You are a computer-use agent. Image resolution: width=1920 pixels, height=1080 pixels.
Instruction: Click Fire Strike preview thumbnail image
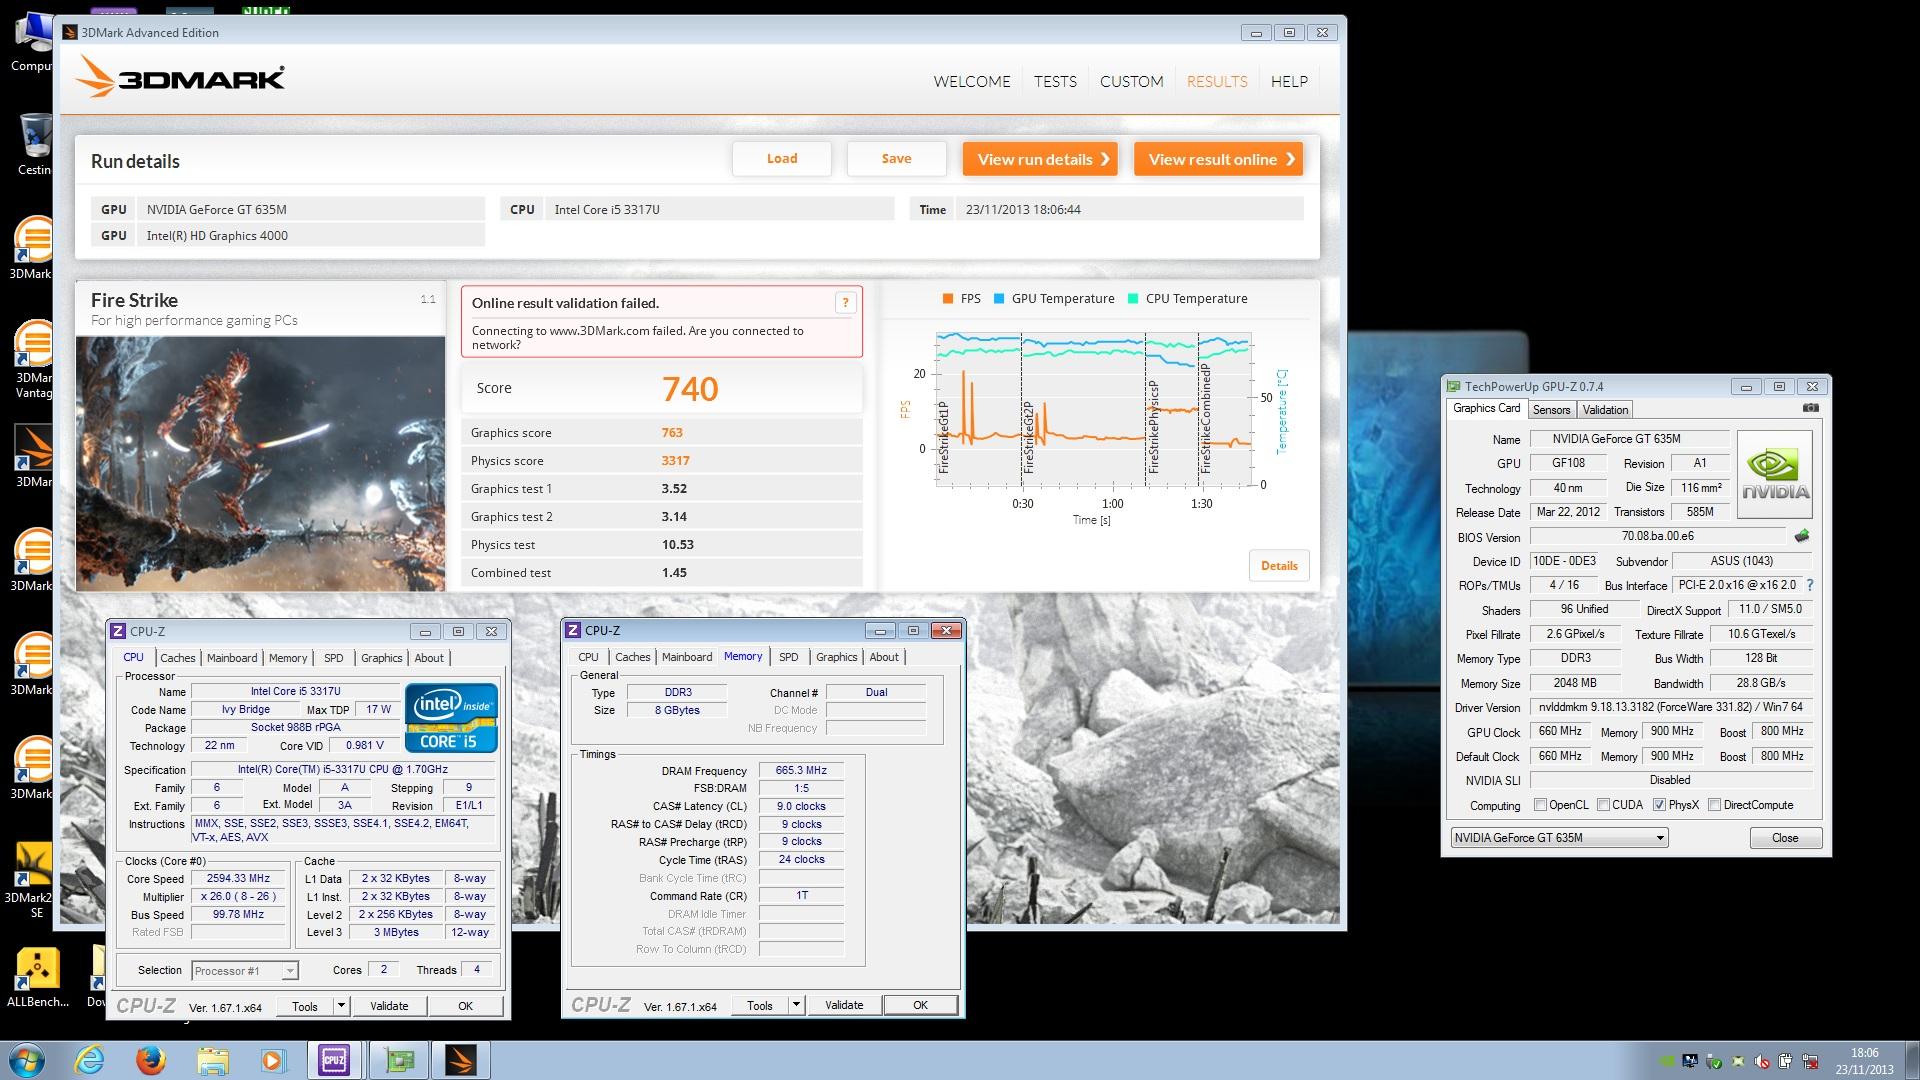point(260,463)
